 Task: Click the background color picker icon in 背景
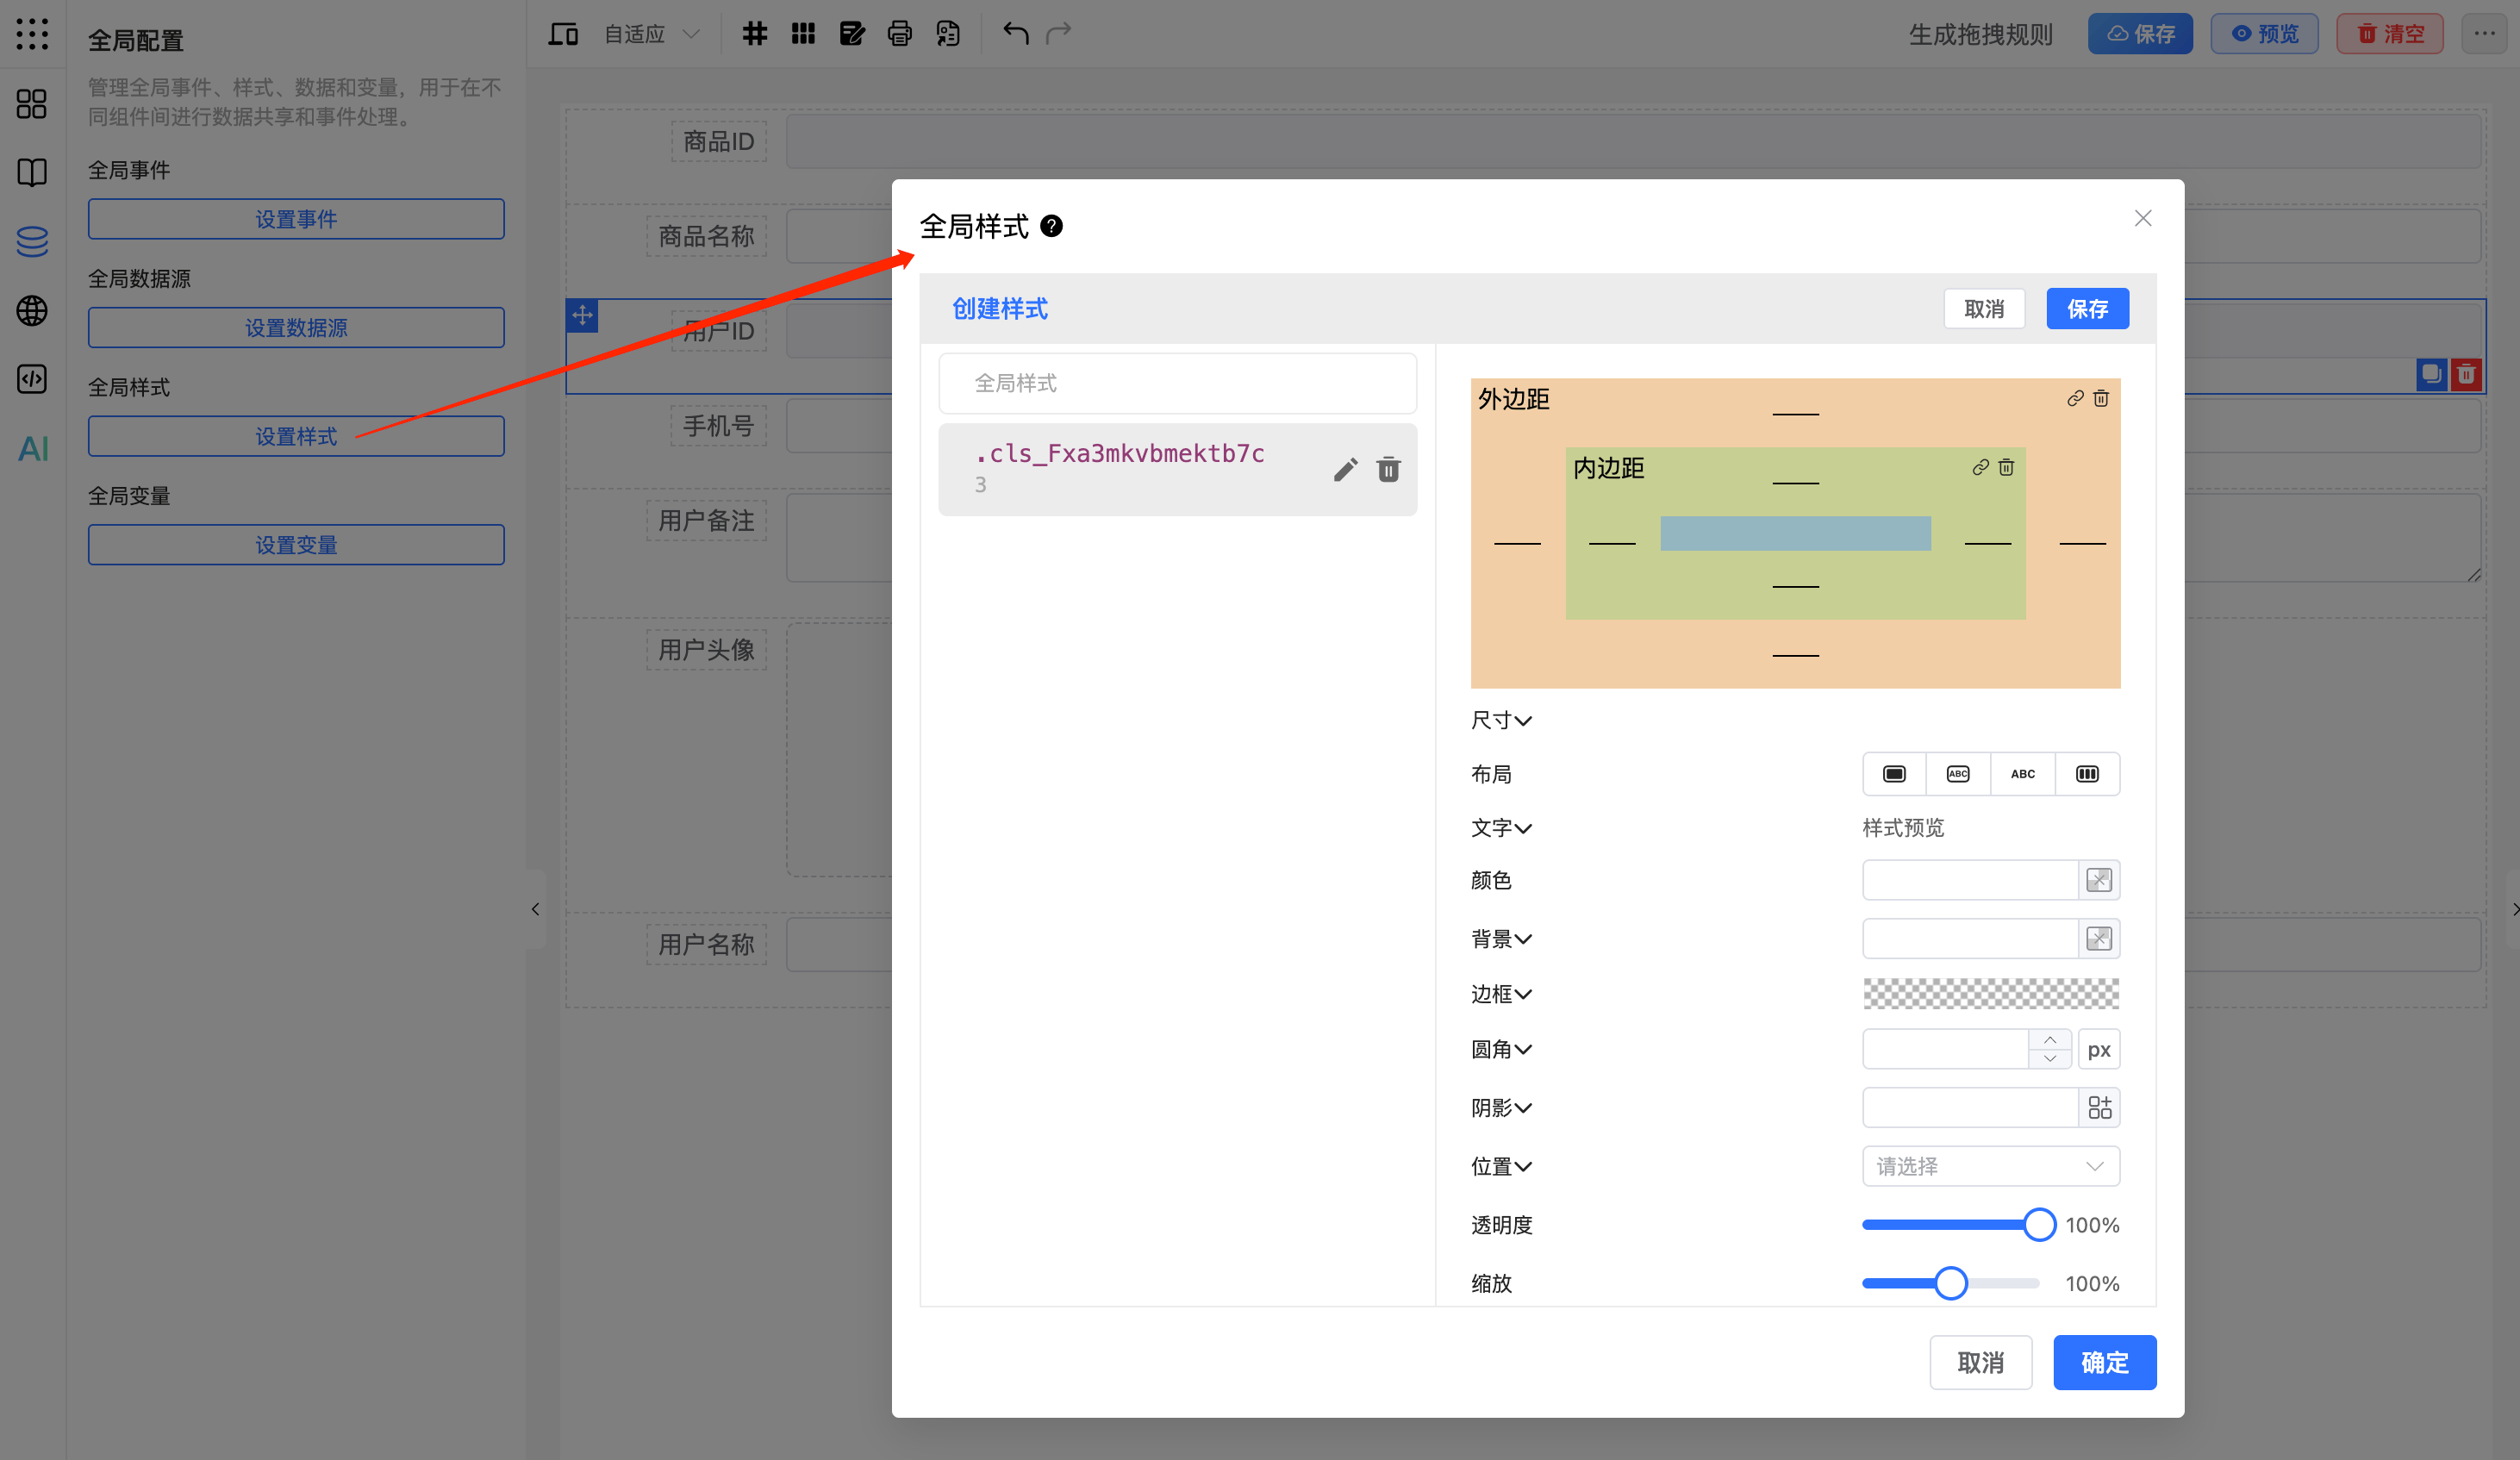[2098, 938]
